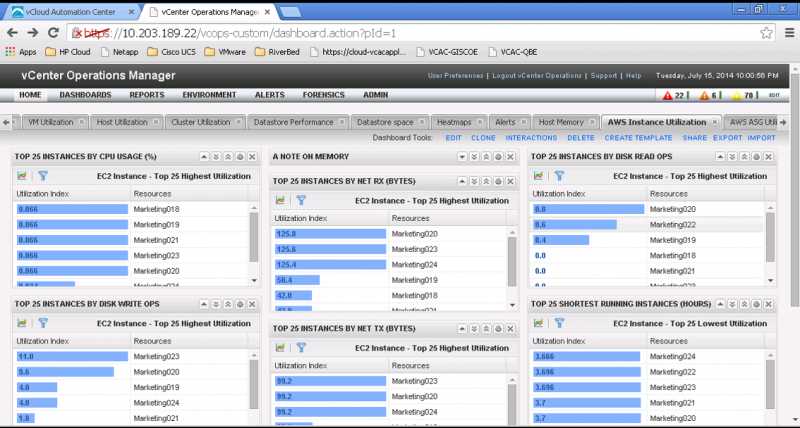Screen dimensions: 800x428
Task: Click filter funnel in CPU Usage widget
Action: [x=43, y=176]
